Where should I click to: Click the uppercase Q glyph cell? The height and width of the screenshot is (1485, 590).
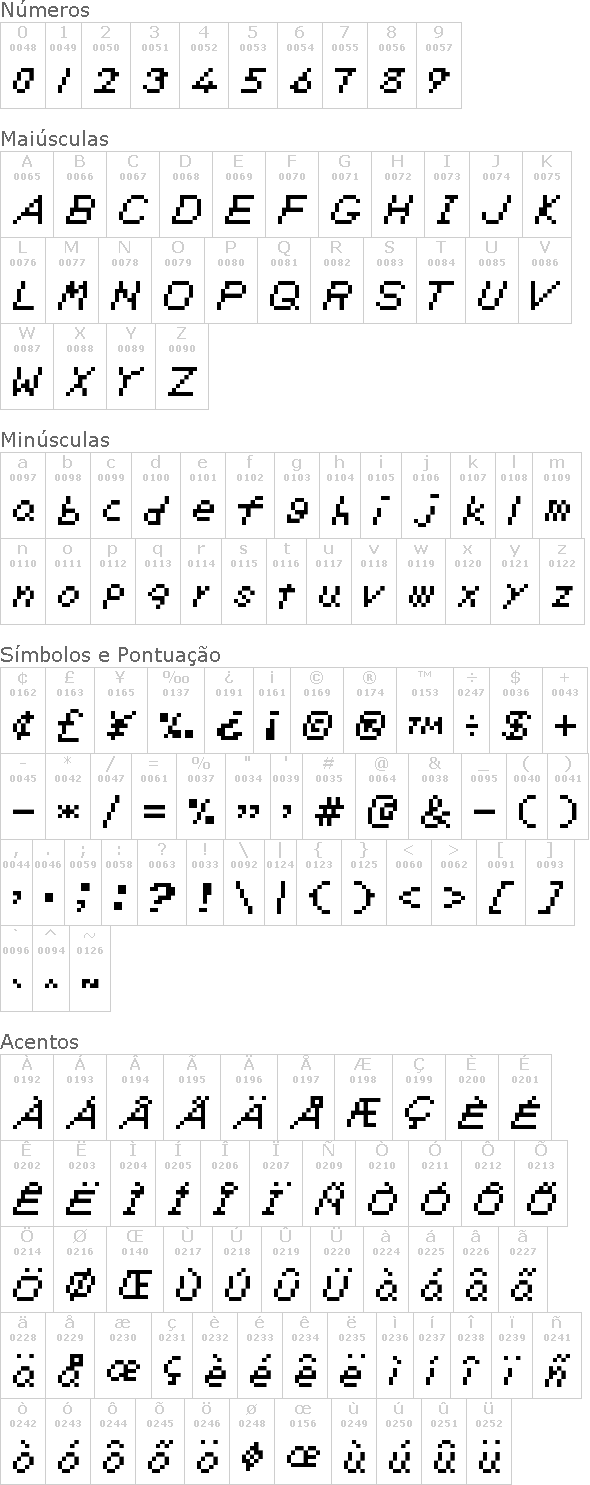coord(285,280)
